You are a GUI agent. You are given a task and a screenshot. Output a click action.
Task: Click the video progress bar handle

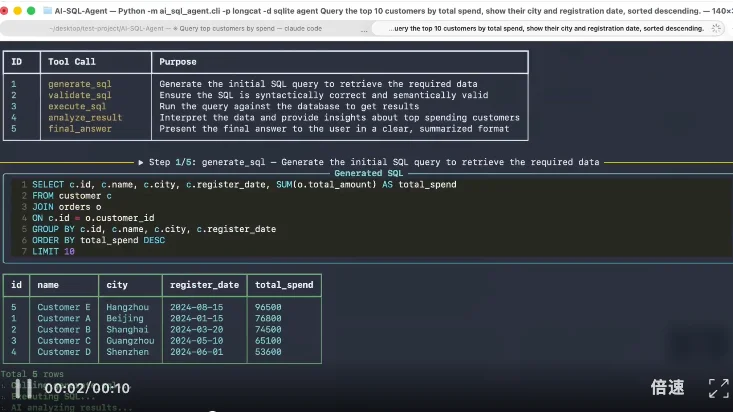213,411
